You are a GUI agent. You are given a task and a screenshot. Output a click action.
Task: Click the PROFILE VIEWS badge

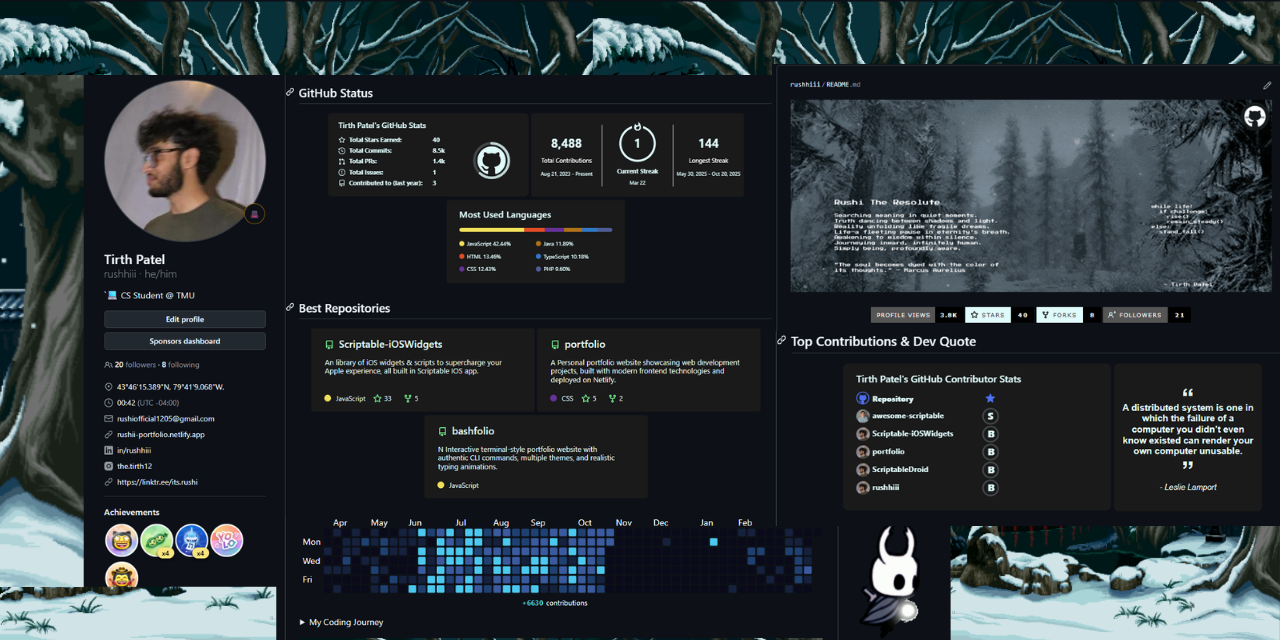[917, 315]
